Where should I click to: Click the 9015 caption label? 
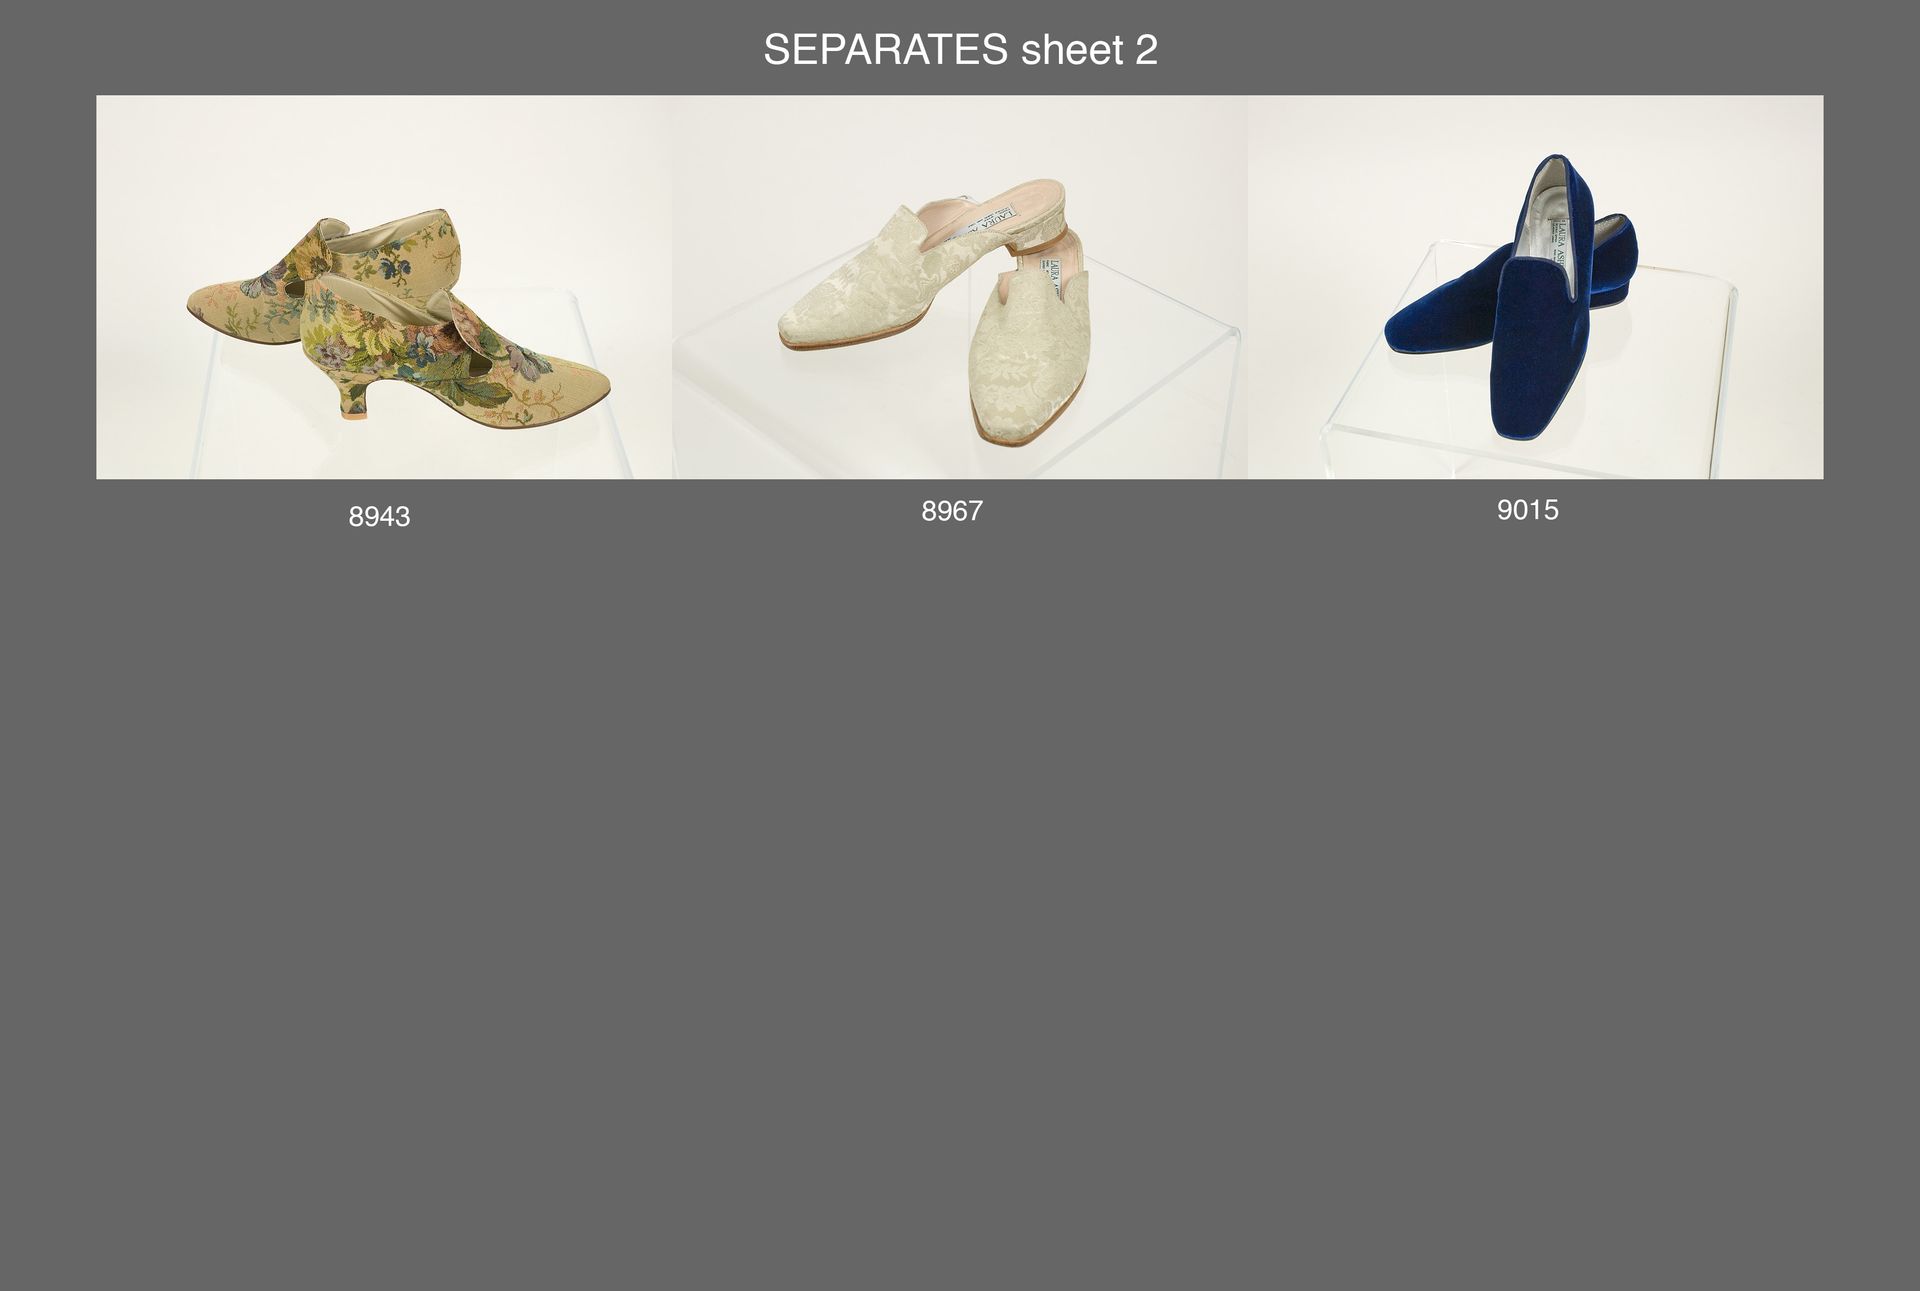(1527, 510)
